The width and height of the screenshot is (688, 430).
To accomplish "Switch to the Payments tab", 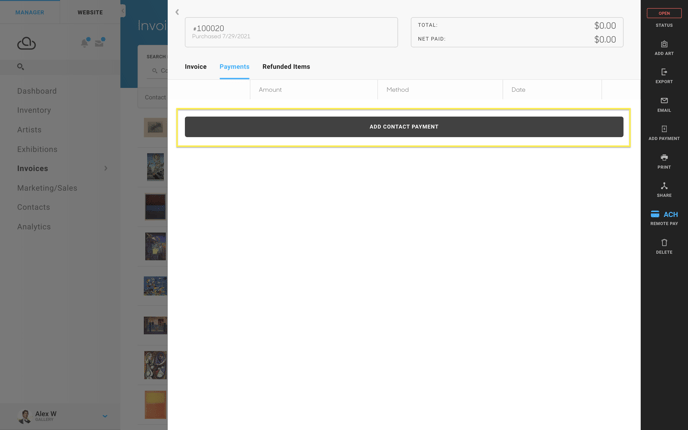I will [x=234, y=67].
